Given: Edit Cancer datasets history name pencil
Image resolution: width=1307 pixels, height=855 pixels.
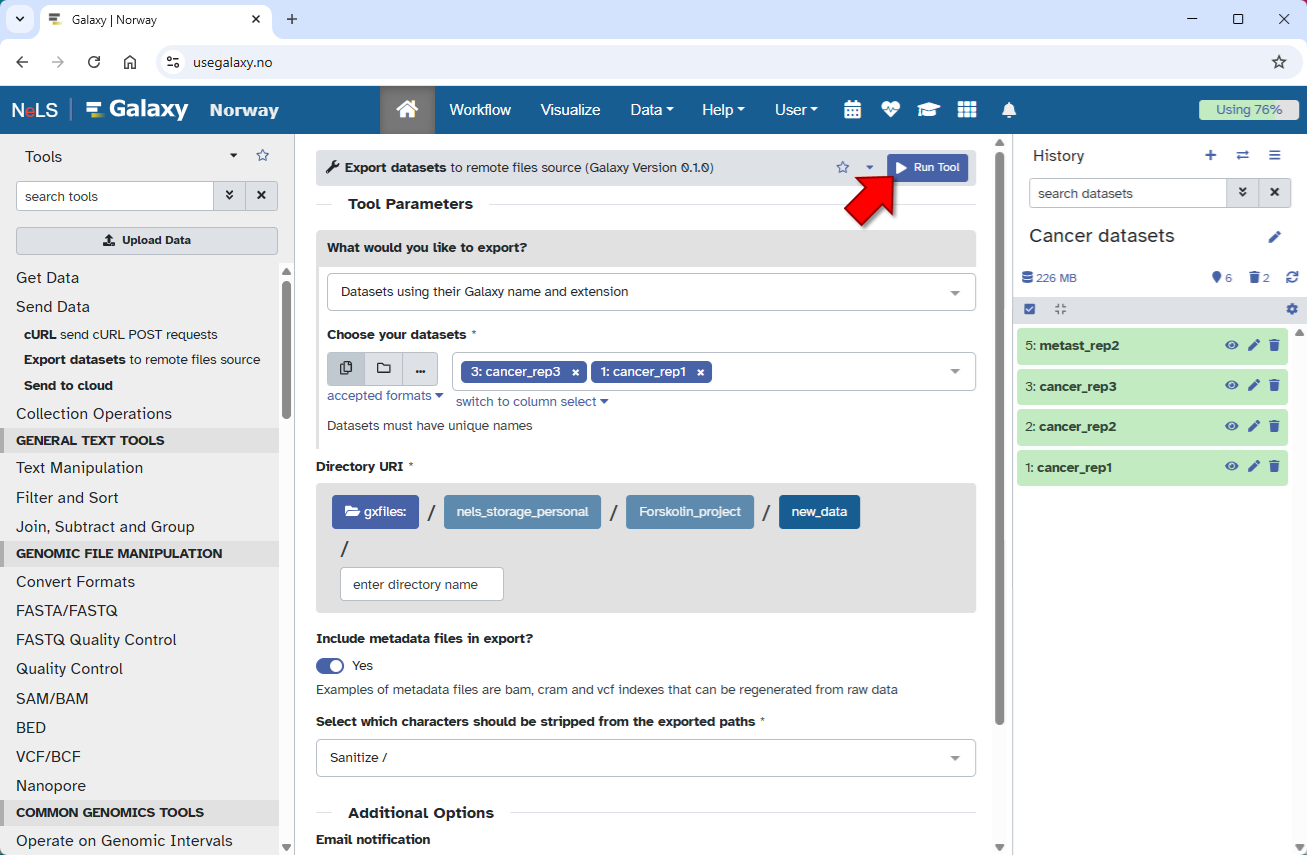Looking at the screenshot, I should [1274, 237].
